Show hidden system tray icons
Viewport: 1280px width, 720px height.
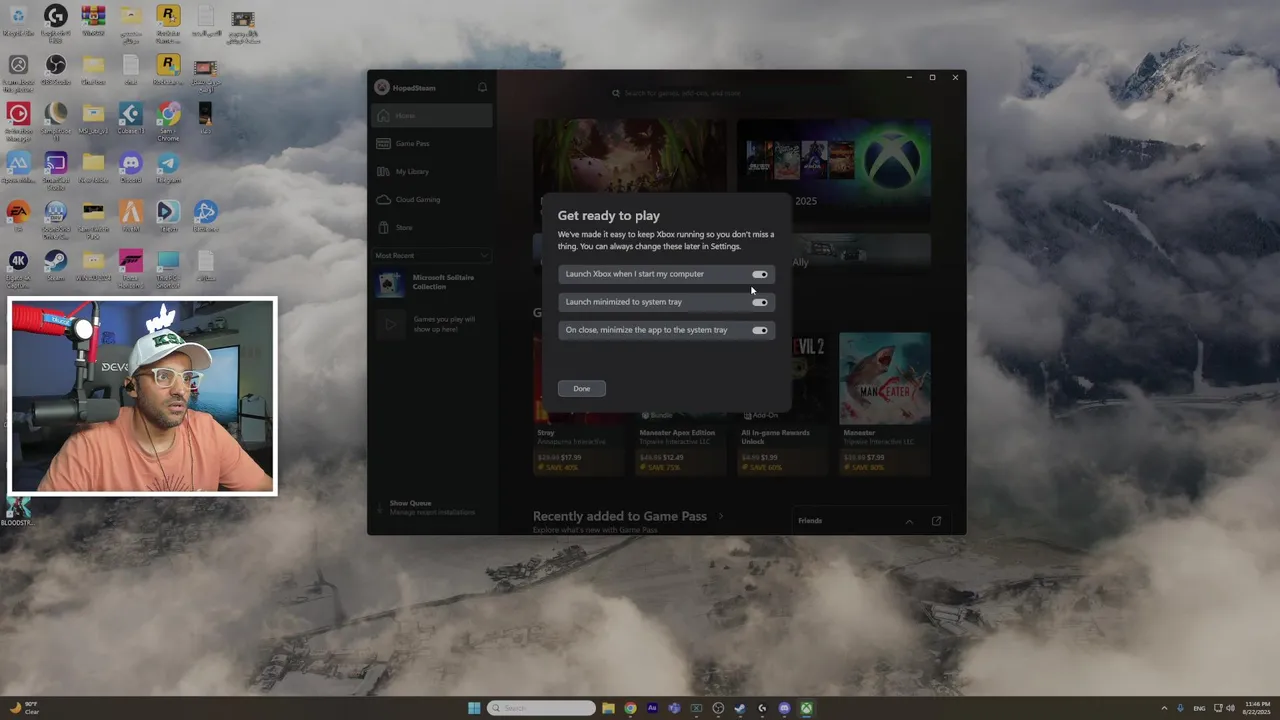[1164, 708]
